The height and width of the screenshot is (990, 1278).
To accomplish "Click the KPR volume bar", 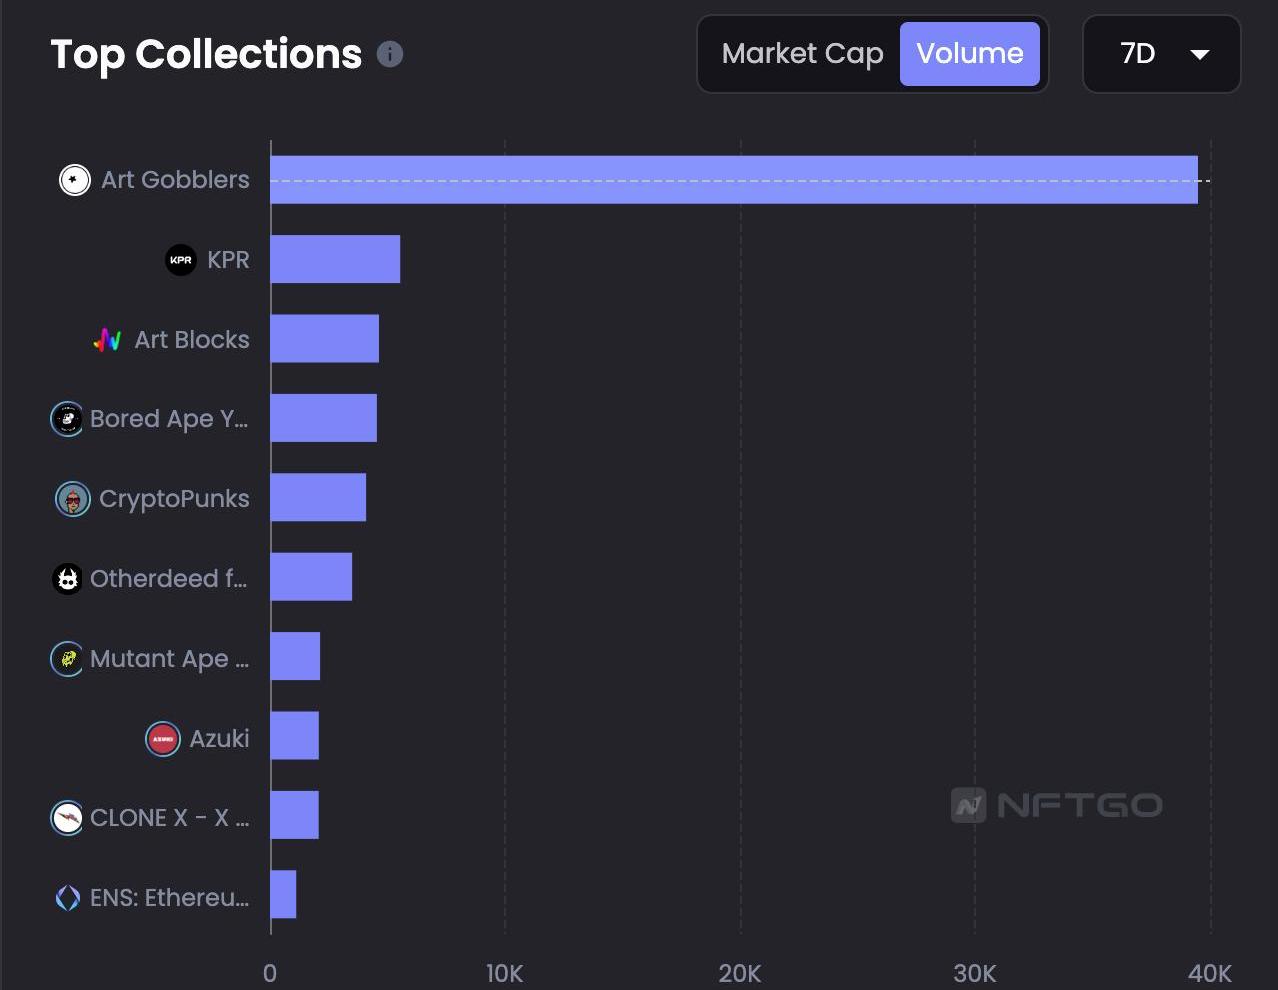I will (335, 260).
